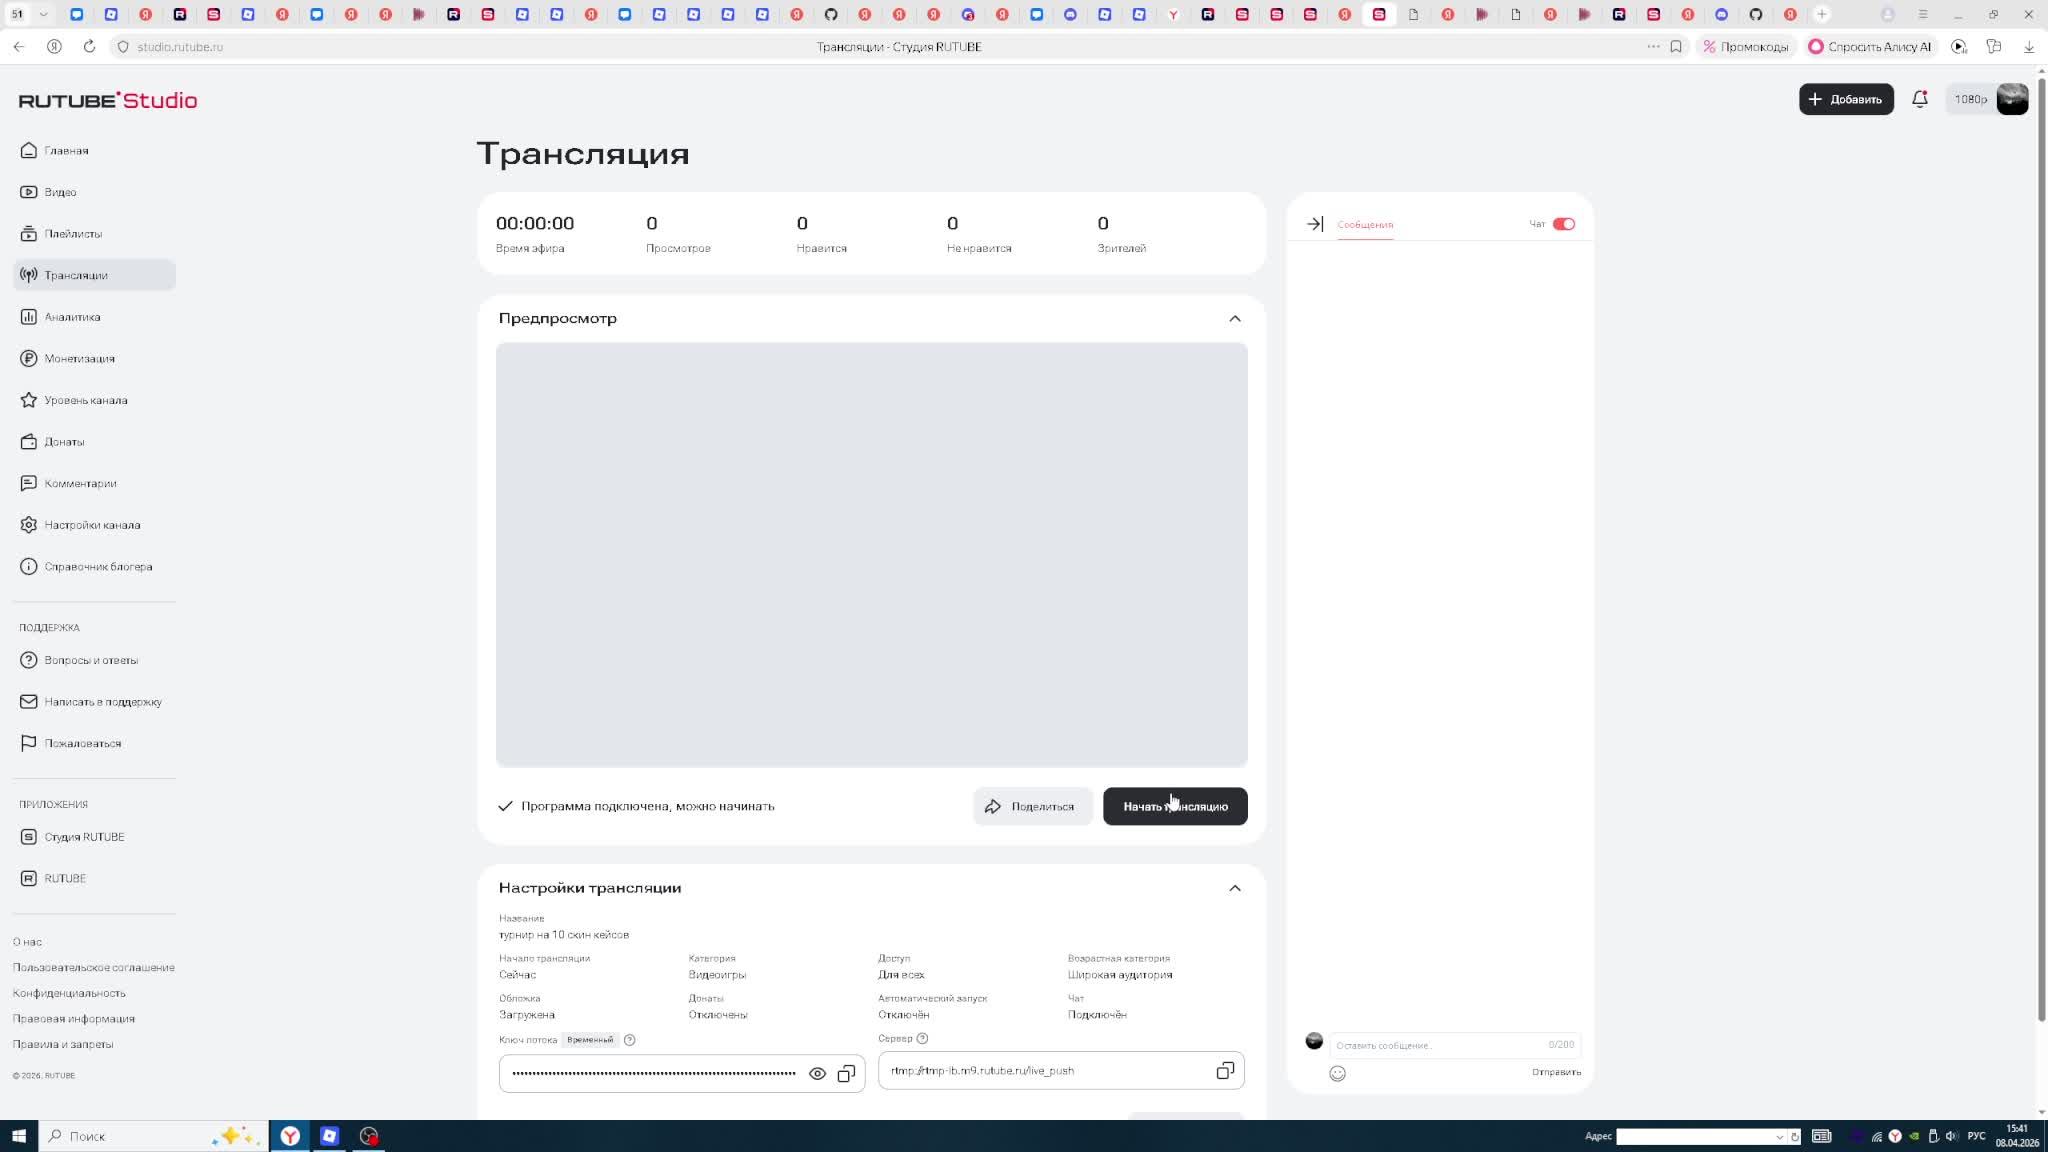Collapse the Настройки трансляции section
Viewport: 2048px width, 1152px height.
1234,888
